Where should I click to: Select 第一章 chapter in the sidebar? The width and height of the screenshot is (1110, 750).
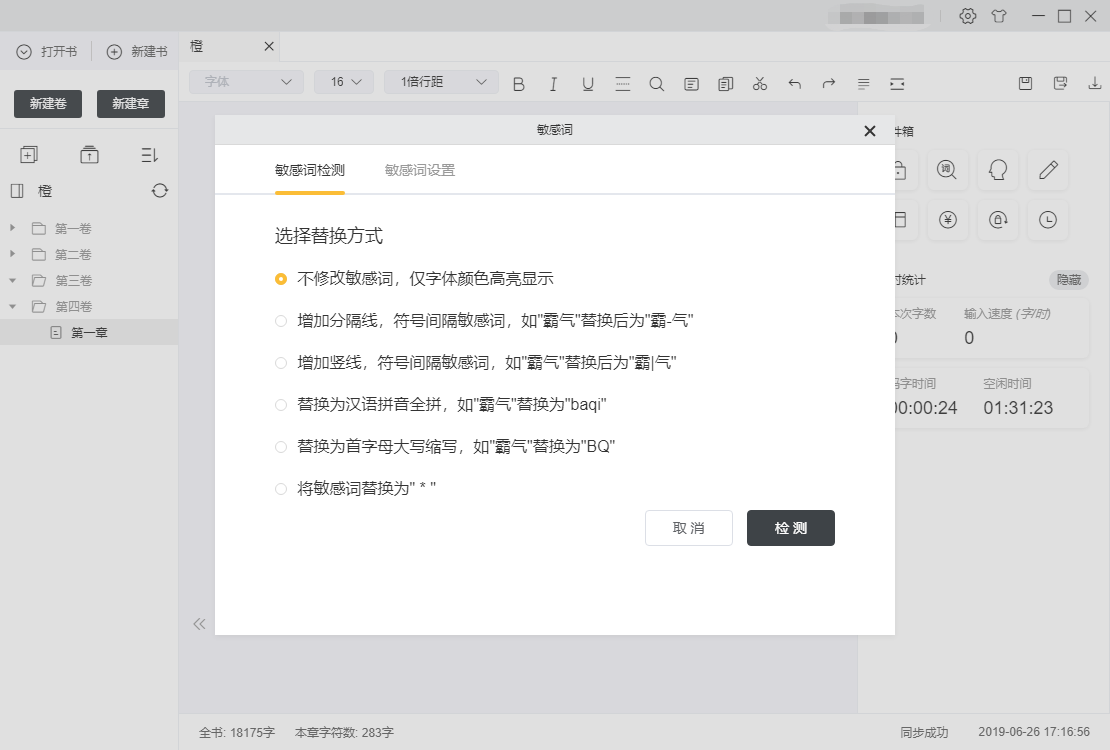pos(89,331)
